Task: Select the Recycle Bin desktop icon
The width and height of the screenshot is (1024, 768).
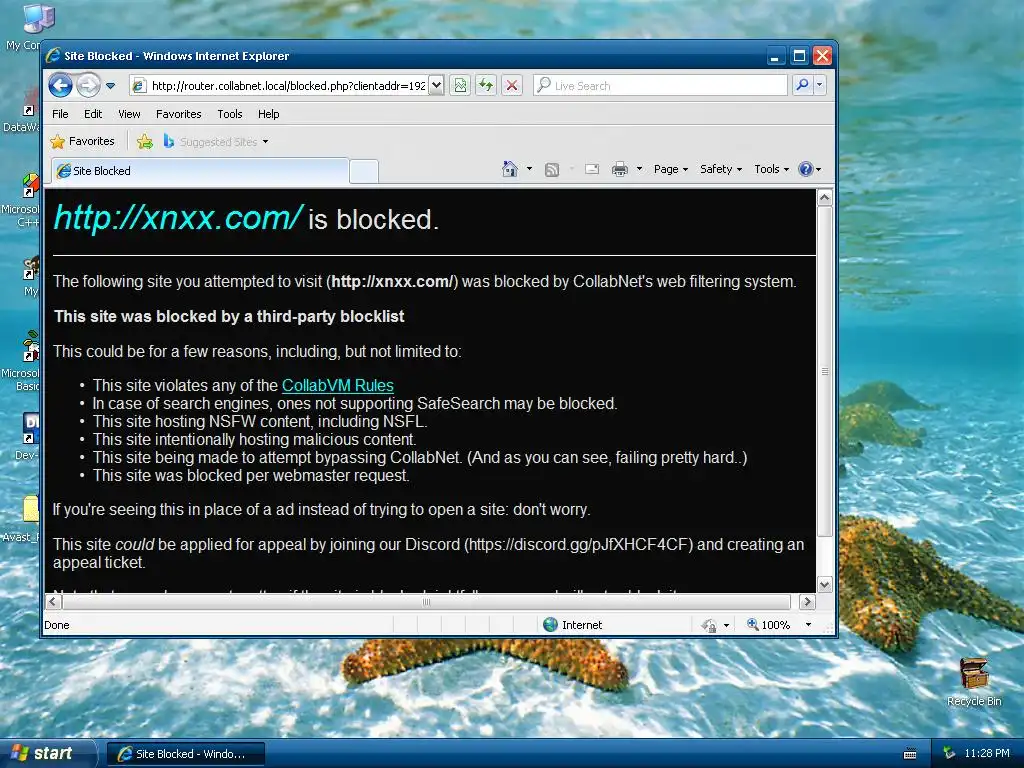Action: pos(974,682)
